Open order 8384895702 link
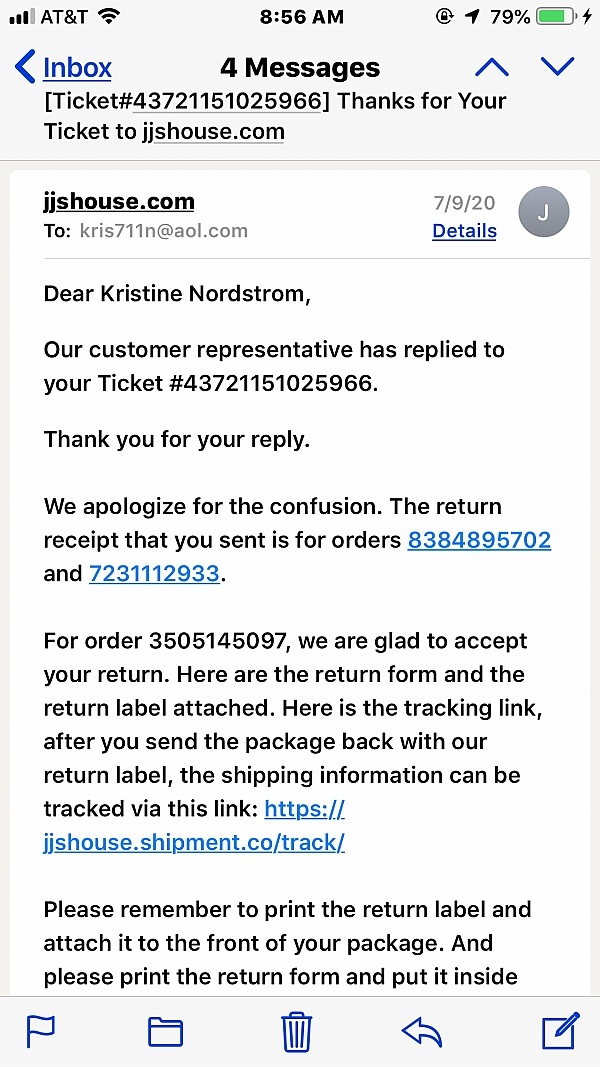Viewport: 600px width, 1067px height. (x=479, y=540)
